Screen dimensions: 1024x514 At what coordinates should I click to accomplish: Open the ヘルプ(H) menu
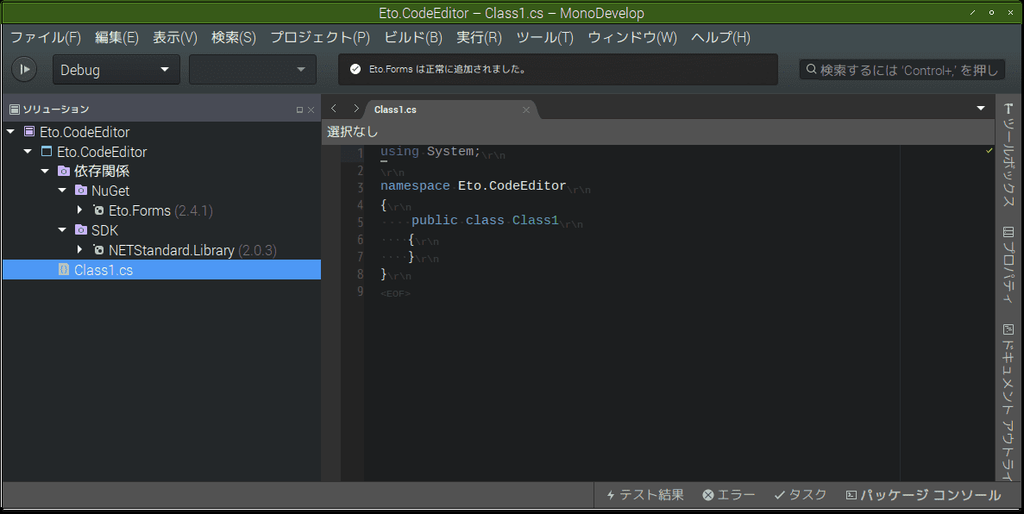point(721,37)
